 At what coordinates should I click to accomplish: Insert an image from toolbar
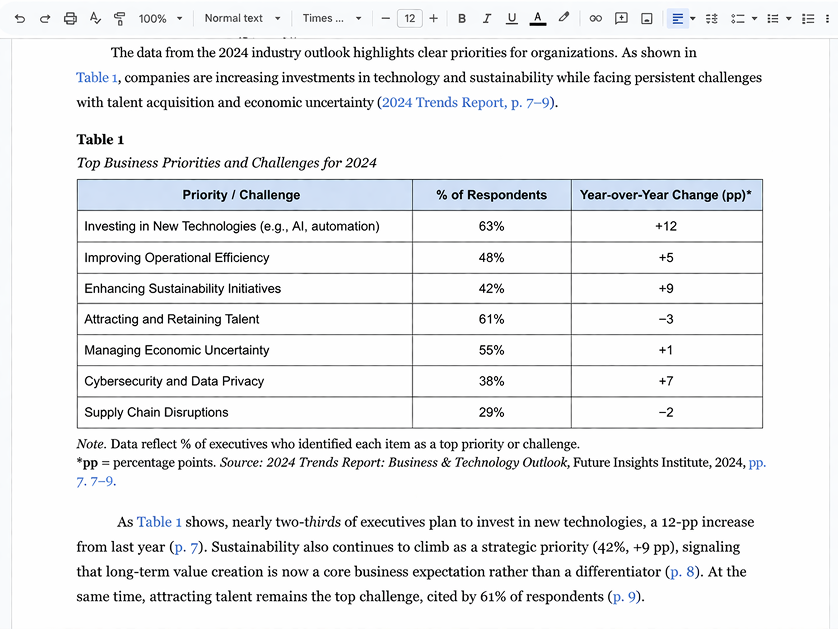coord(647,18)
